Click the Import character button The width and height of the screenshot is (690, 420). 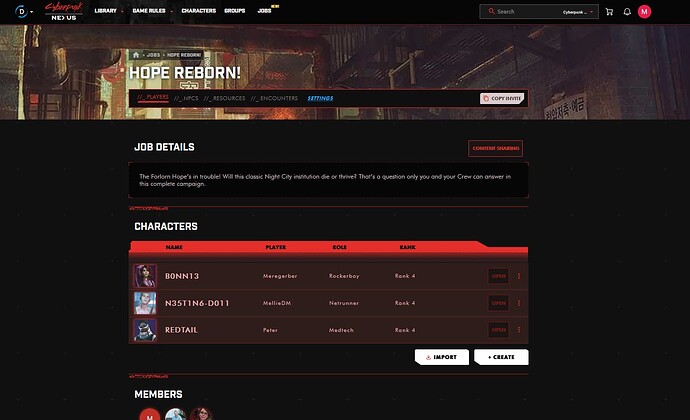point(442,357)
